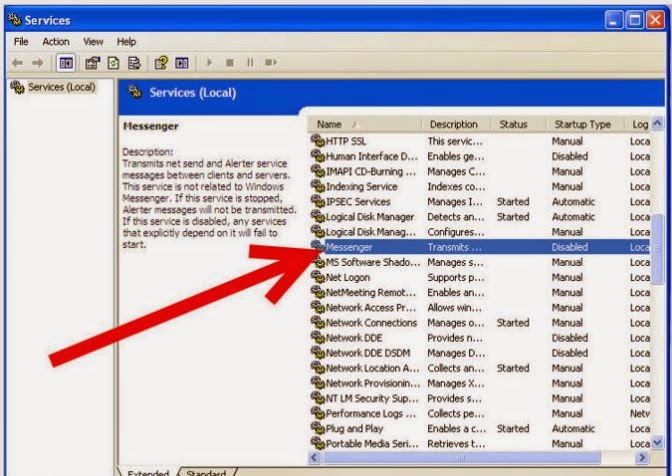Click the Human Interface D... service icon
Image resolution: width=672 pixels, height=476 pixels.
tap(318, 156)
